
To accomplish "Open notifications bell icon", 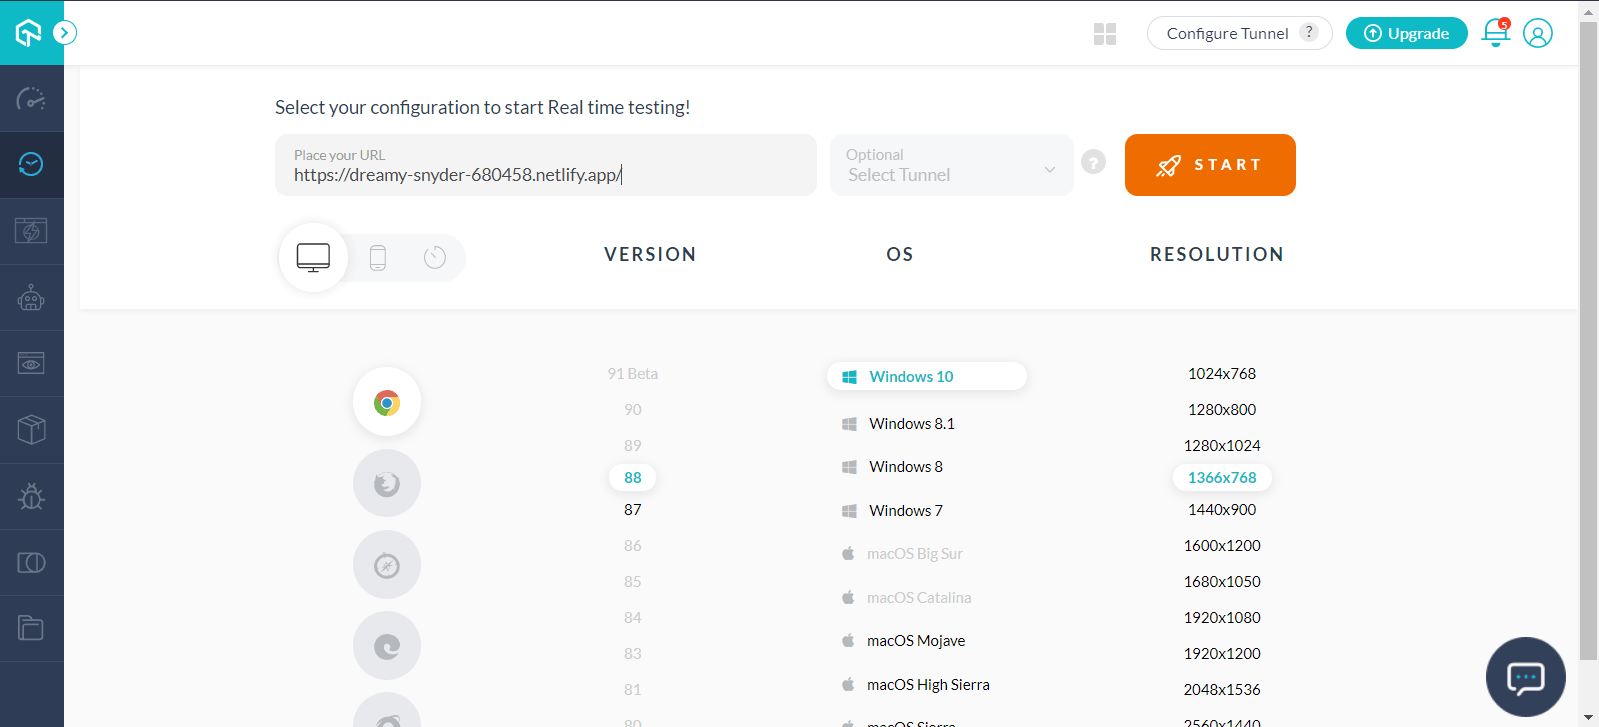I will pos(1495,33).
